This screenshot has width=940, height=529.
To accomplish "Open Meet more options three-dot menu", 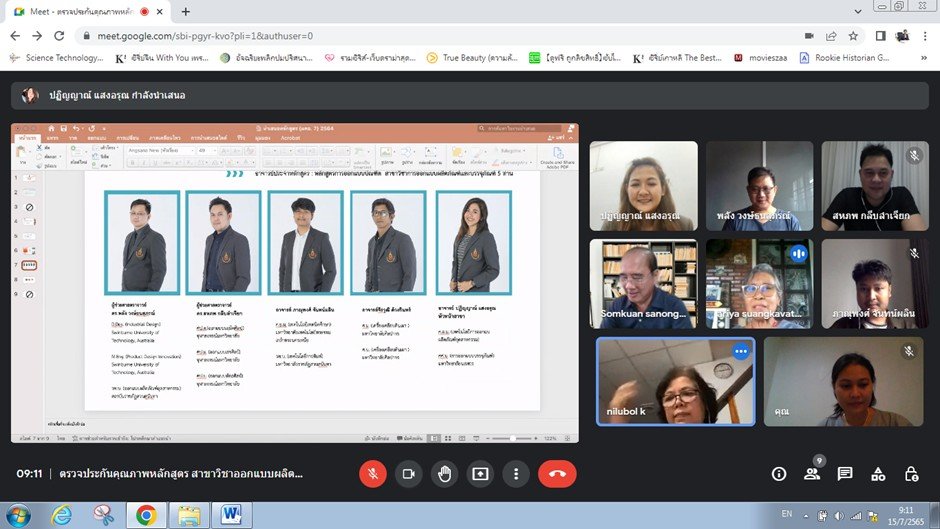I will (516, 474).
